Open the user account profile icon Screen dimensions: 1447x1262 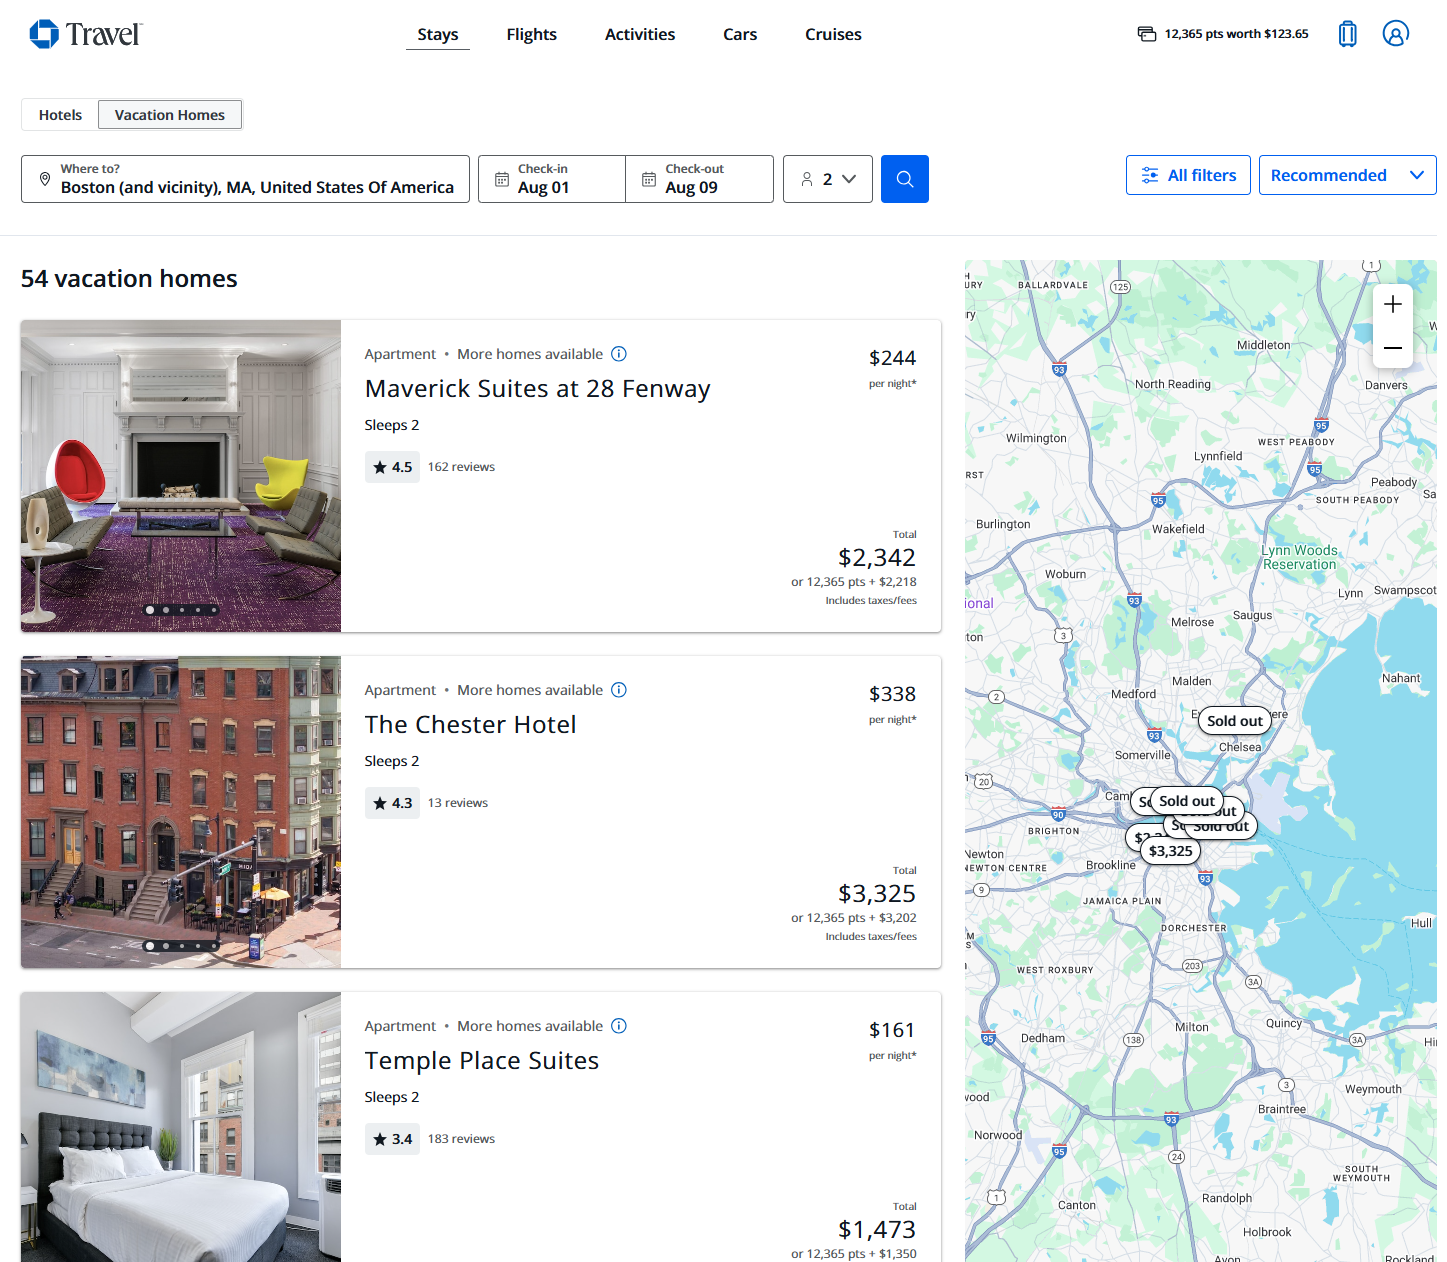[1395, 34]
